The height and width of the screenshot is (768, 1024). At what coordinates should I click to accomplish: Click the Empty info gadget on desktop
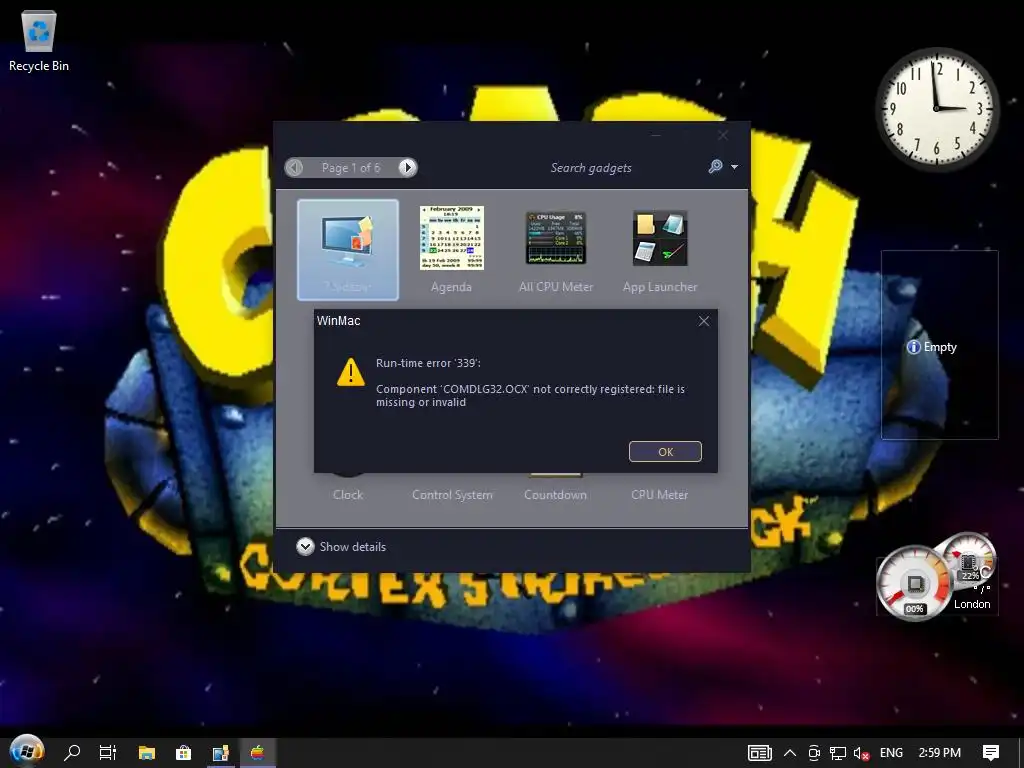click(939, 345)
